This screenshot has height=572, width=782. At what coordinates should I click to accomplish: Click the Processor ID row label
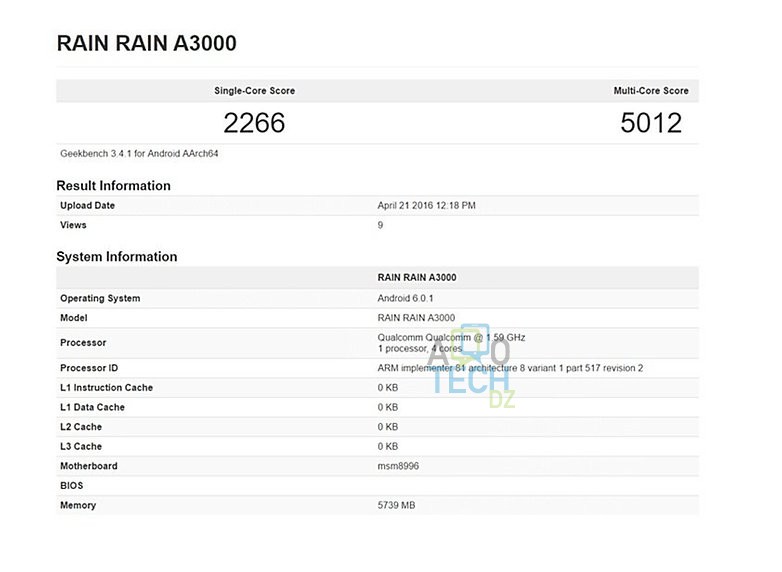click(89, 368)
